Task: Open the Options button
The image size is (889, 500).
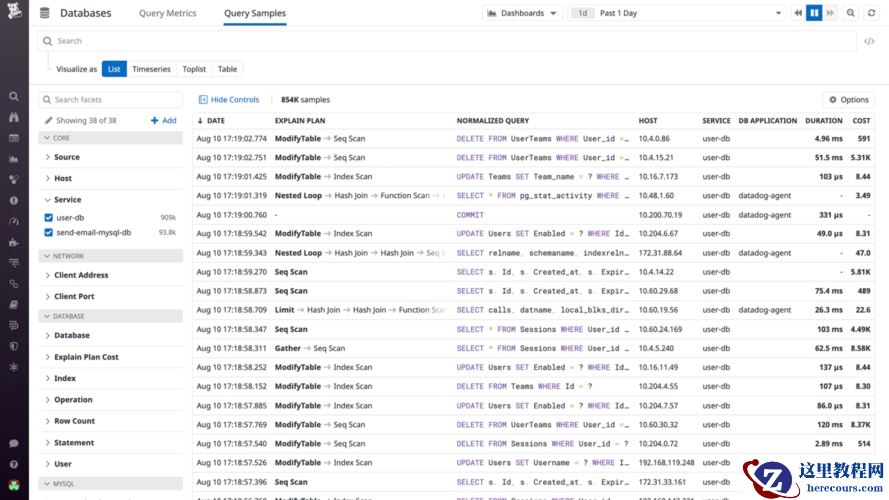Action: (849, 100)
